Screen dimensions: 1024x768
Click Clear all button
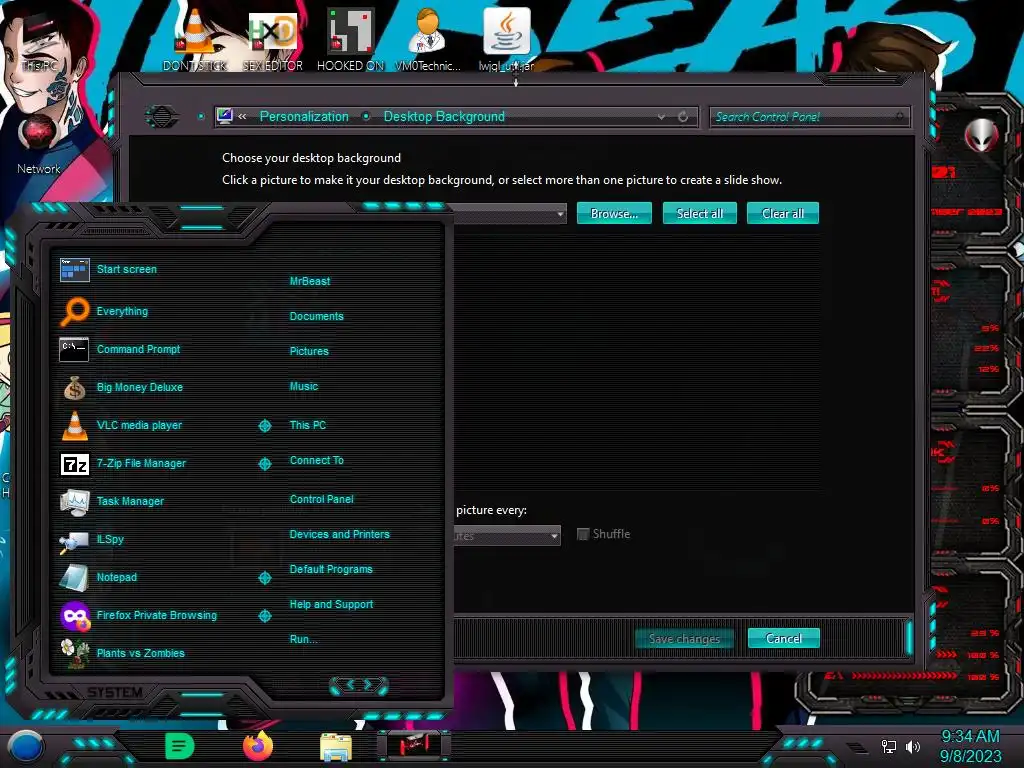pos(782,214)
